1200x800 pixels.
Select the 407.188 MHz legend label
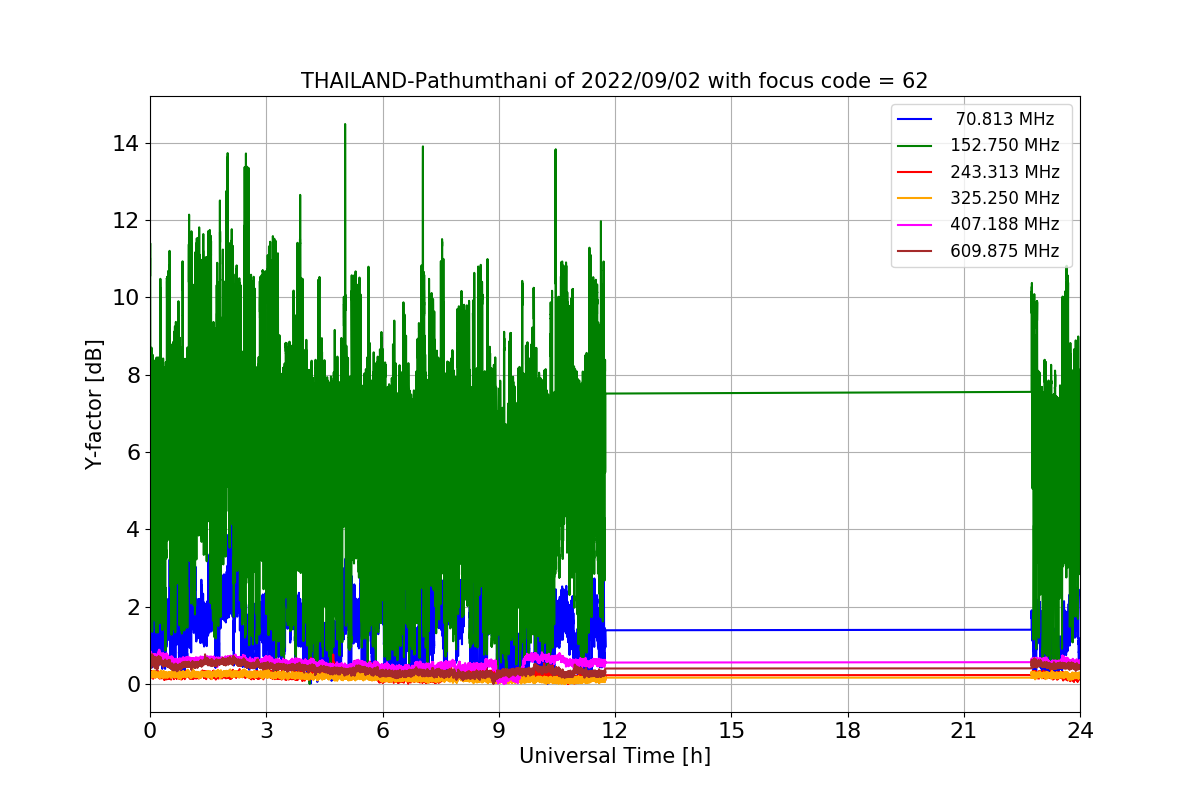1004,225
